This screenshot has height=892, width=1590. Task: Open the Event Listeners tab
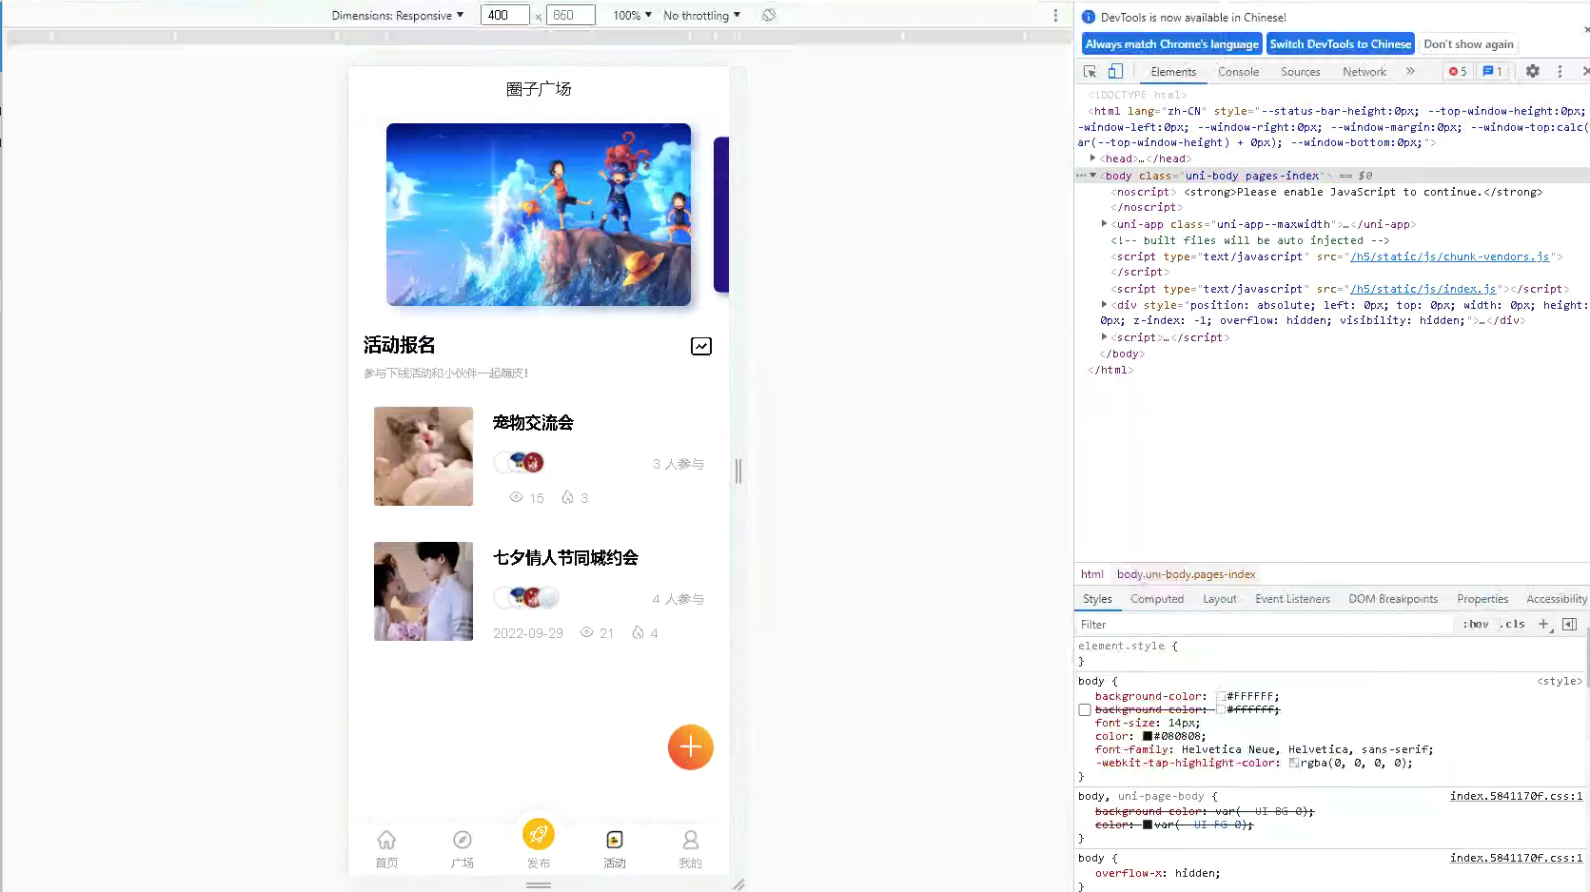click(x=1292, y=599)
